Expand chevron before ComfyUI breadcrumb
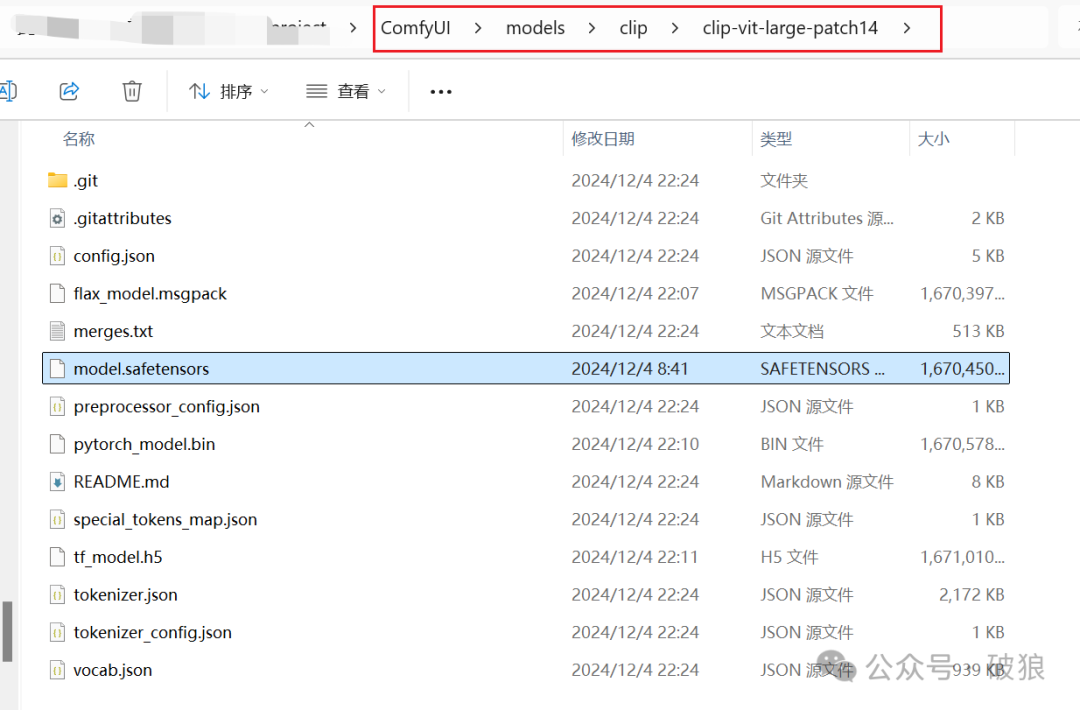The image size is (1080, 710). pos(353,28)
